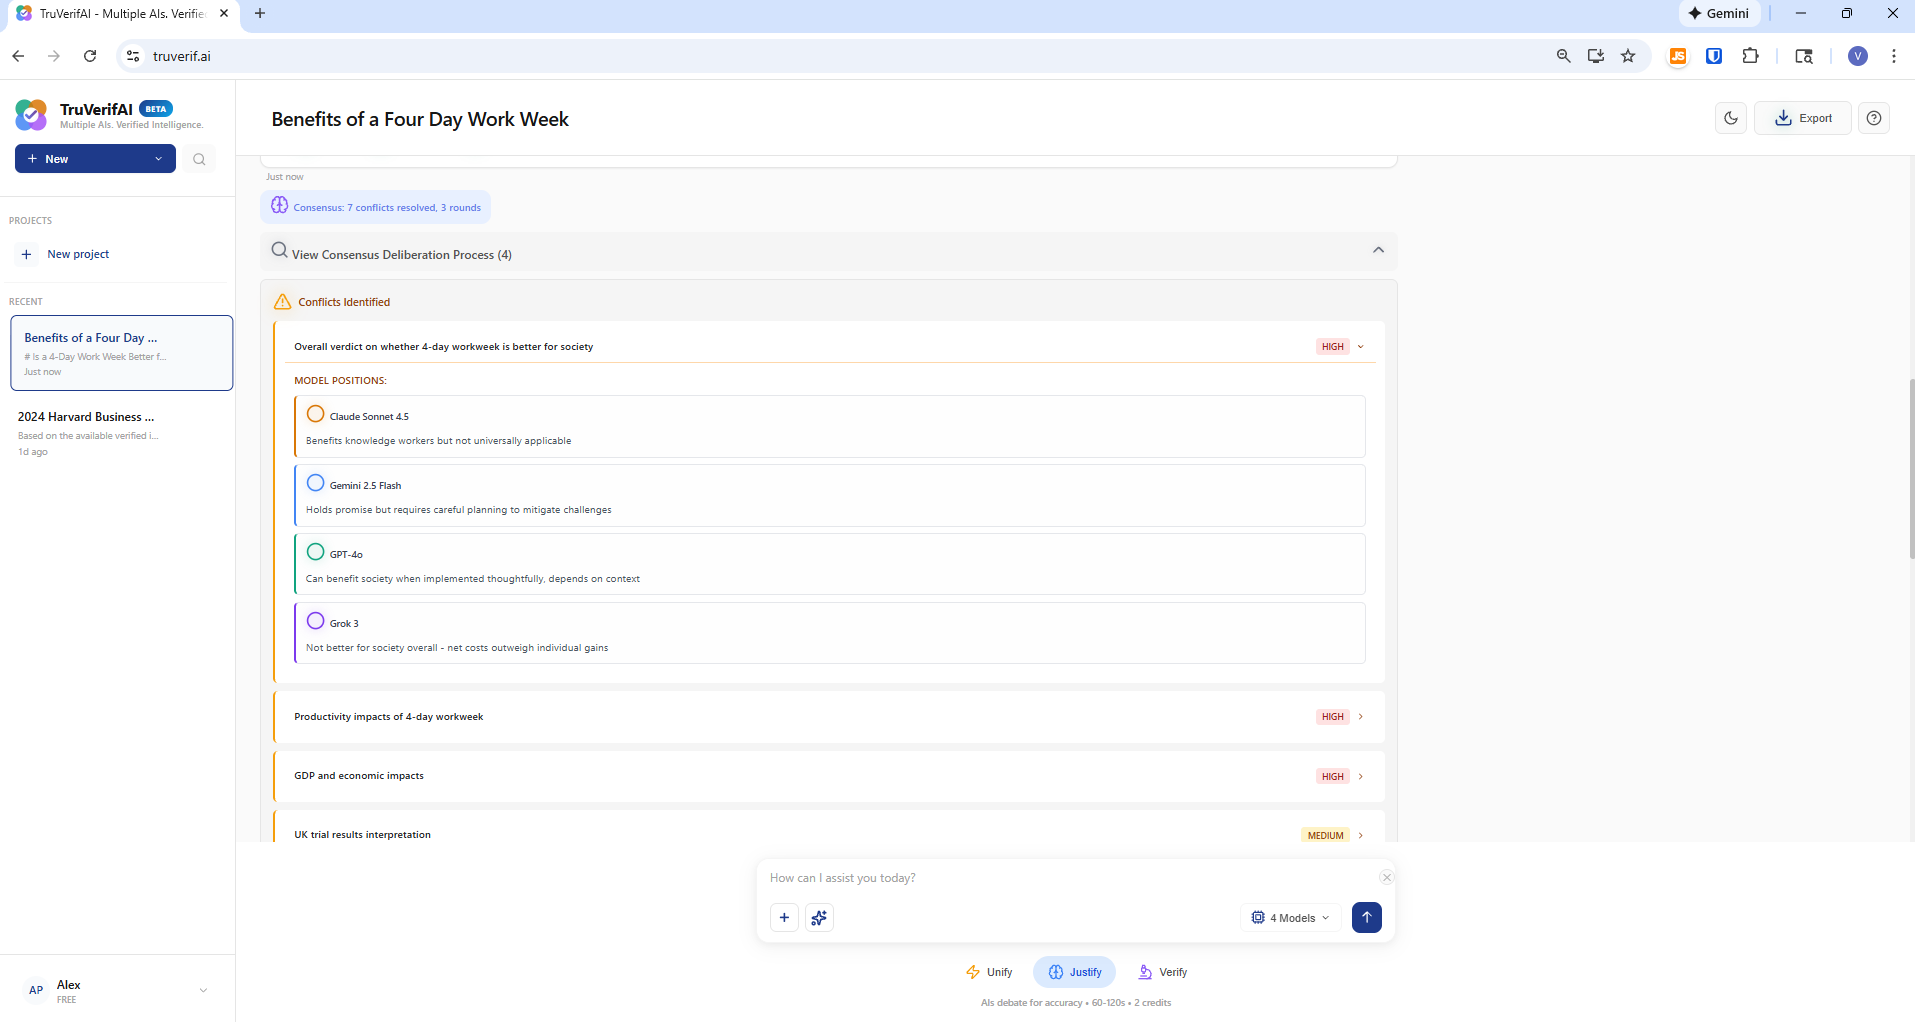The image size is (1915, 1022).
Task: Create a New project
Action: pos(64,253)
